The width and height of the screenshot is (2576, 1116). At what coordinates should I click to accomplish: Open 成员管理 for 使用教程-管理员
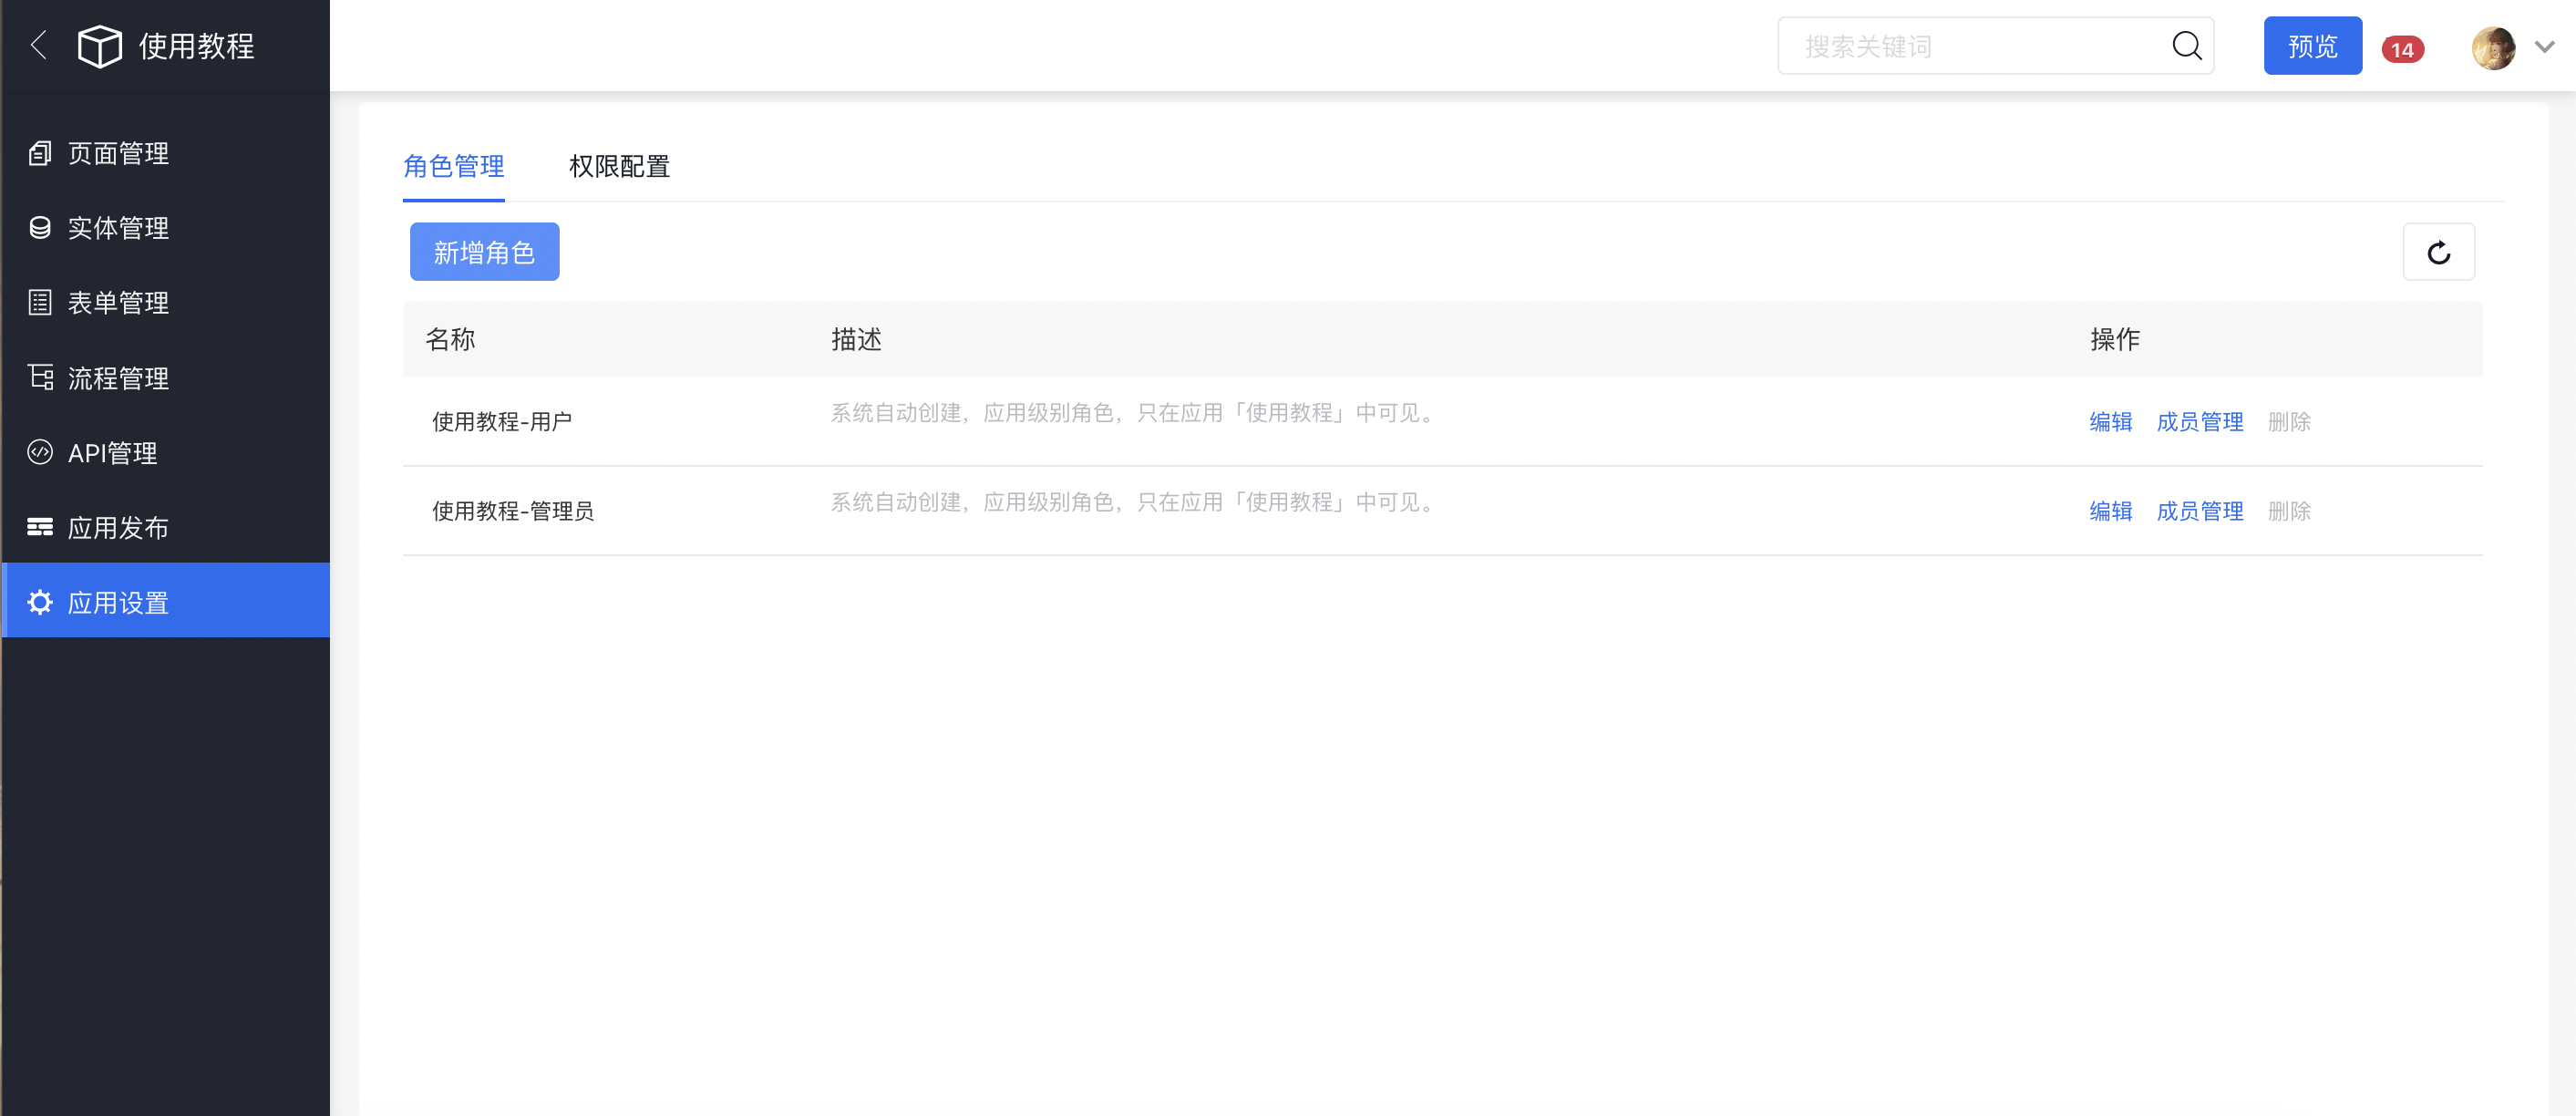tap(2199, 511)
